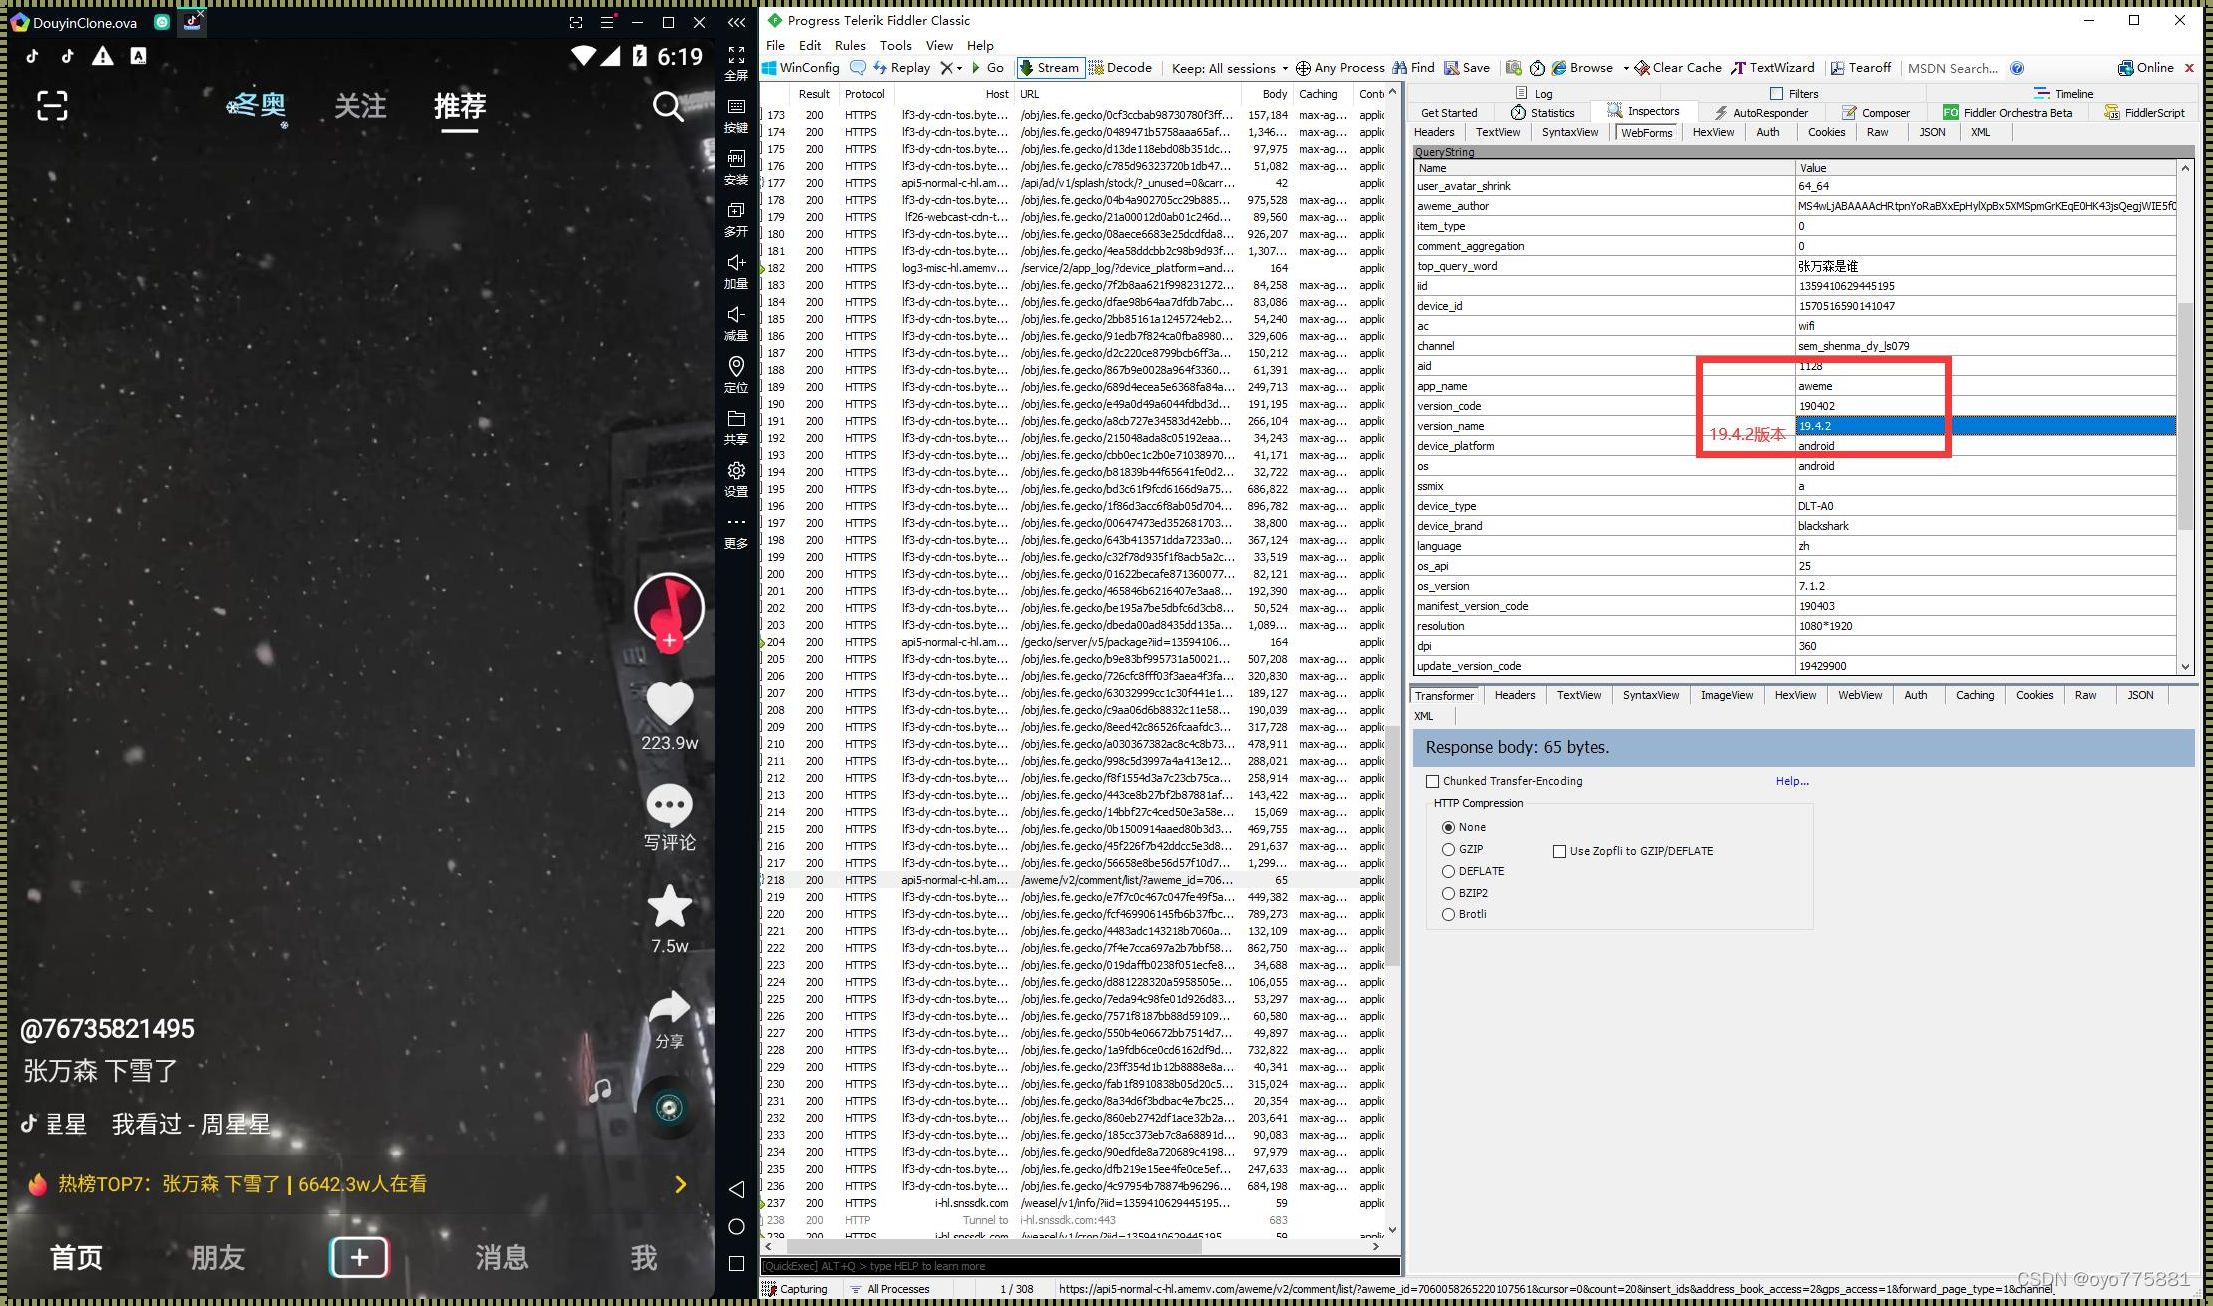Screen dimensions: 2213x1306
Task: Like the video with the heart icon
Action: click(669, 704)
